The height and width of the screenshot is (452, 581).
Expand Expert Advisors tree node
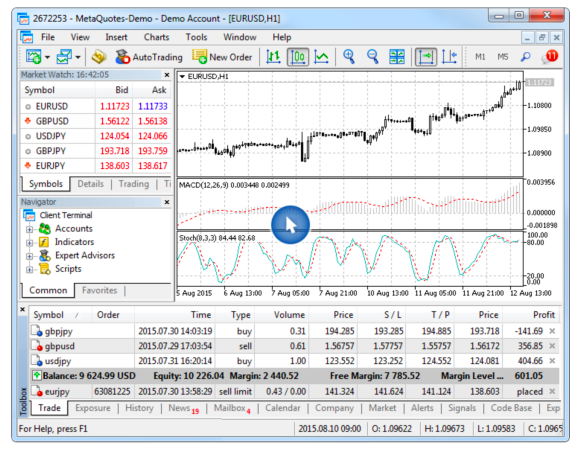(29, 256)
